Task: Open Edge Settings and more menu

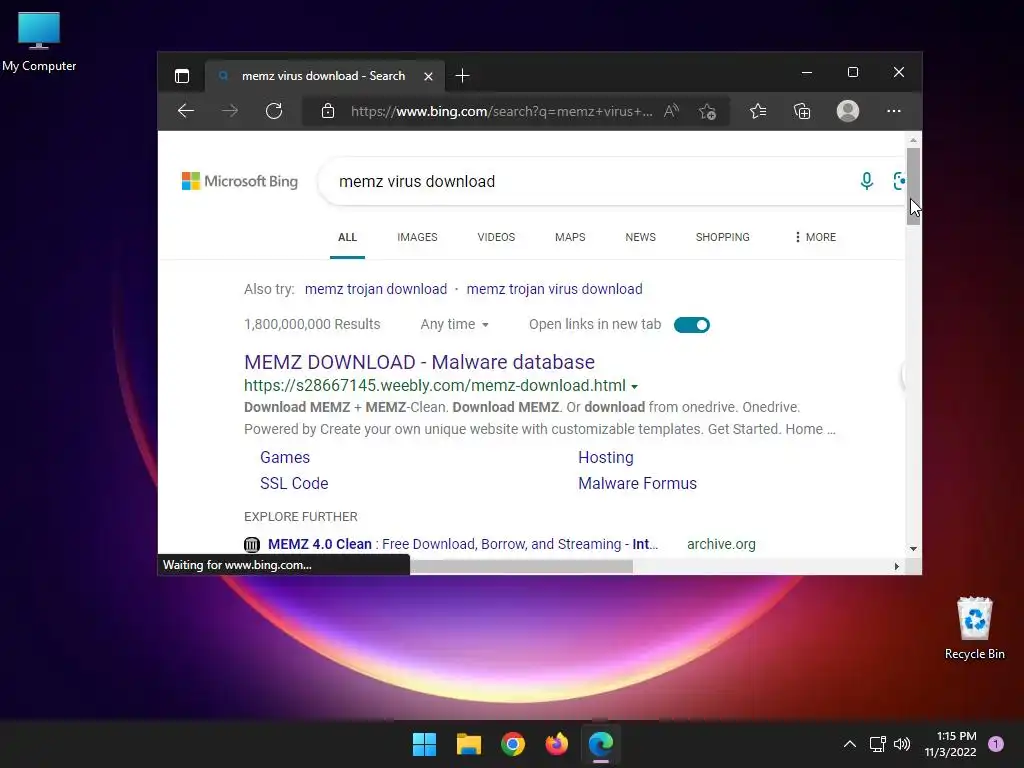Action: tap(893, 111)
